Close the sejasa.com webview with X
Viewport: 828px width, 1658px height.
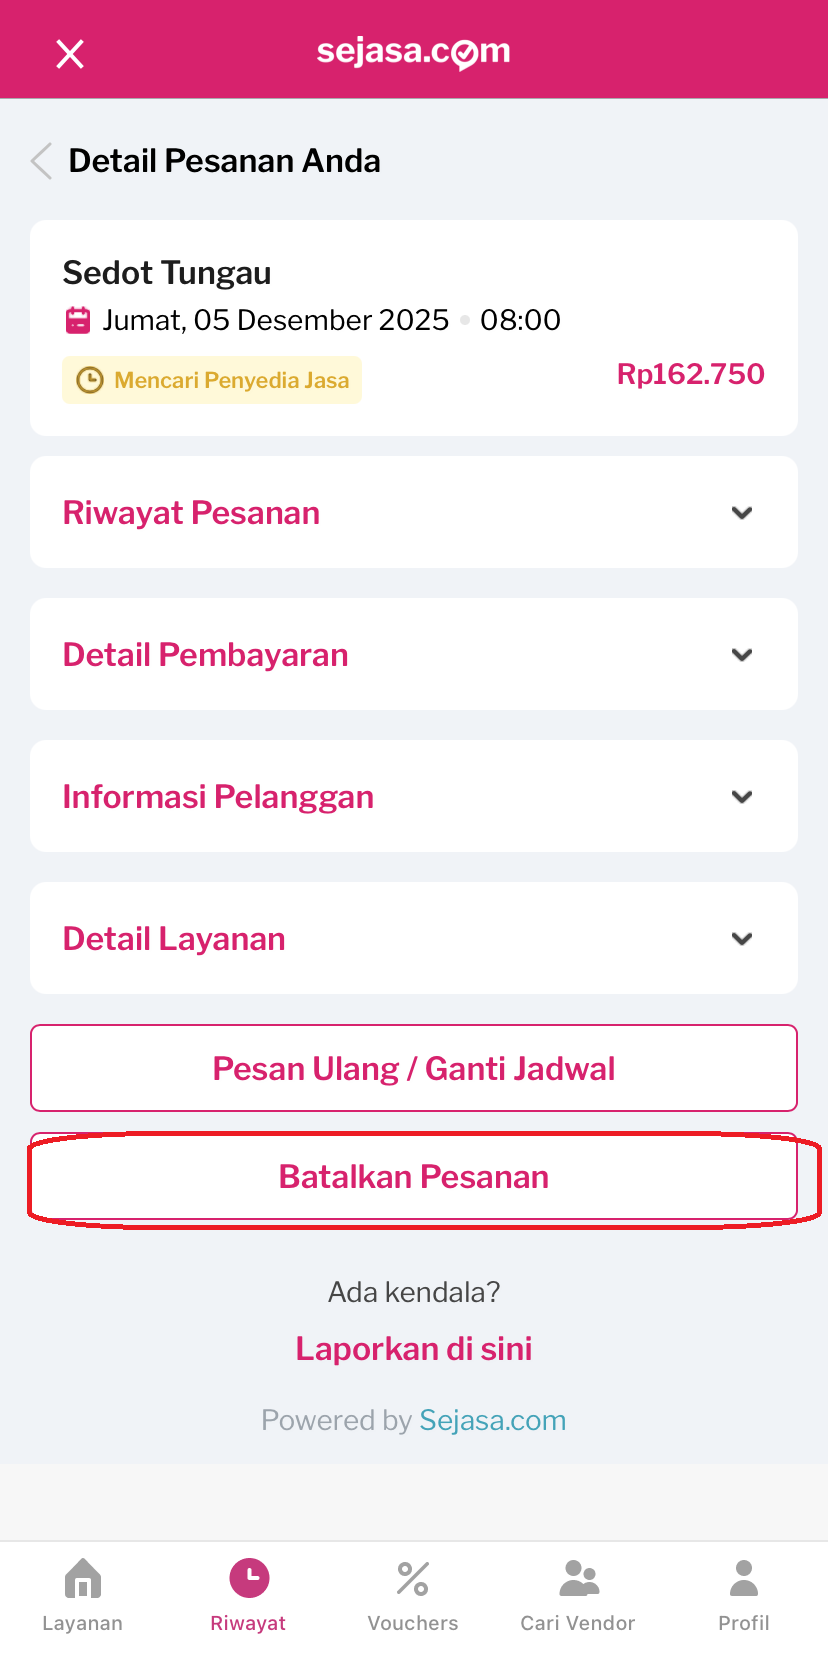point(70,54)
